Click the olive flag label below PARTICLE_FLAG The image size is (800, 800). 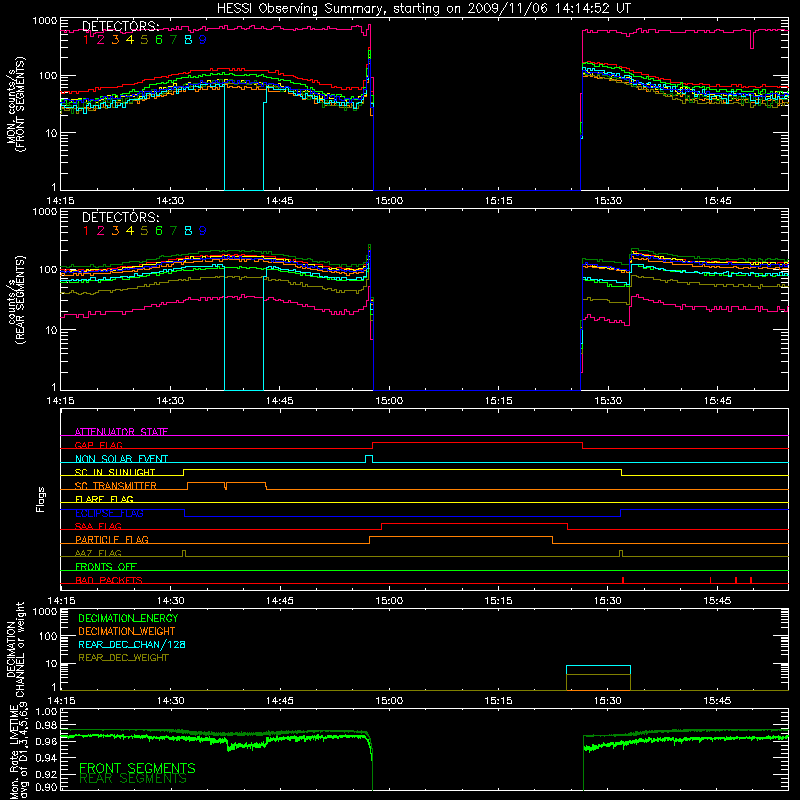point(98,553)
